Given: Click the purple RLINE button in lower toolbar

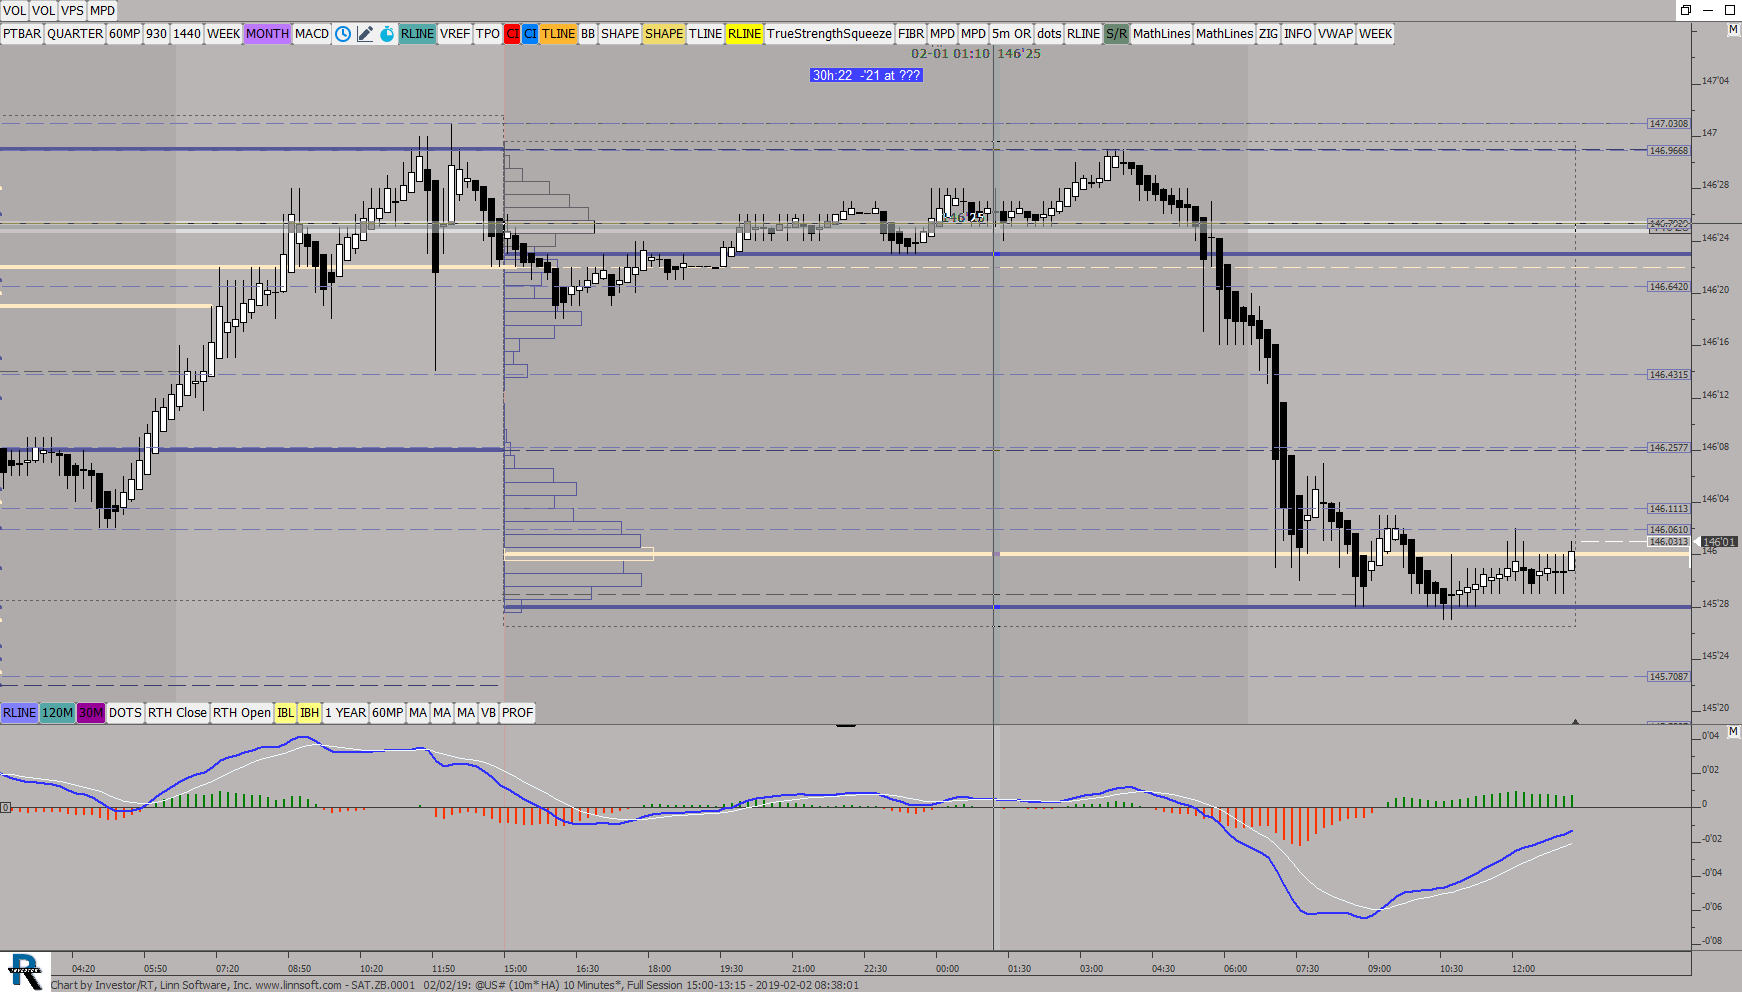Looking at the screenshot, I should tap(19, 713).
